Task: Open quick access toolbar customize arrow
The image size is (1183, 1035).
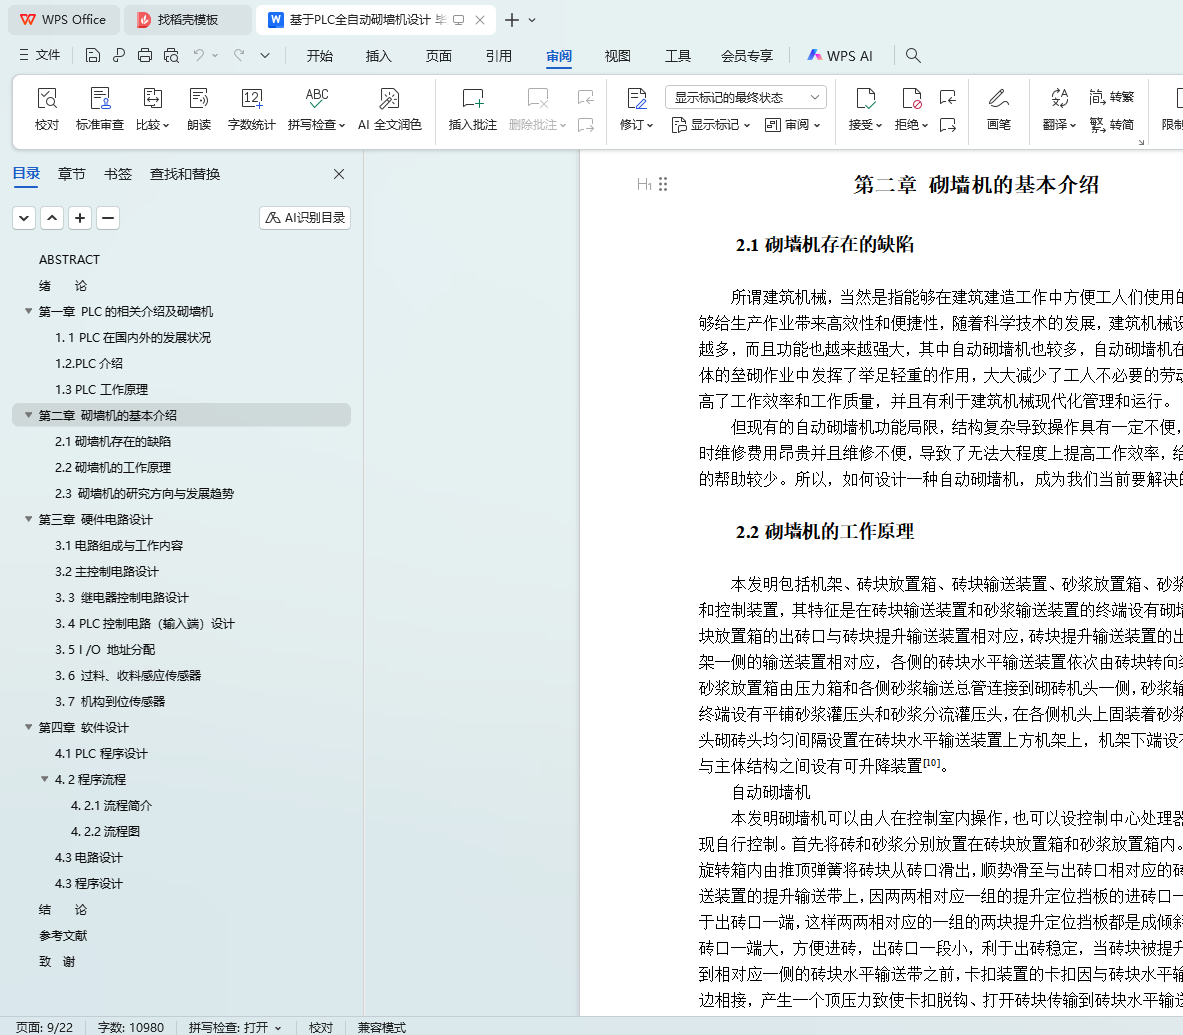Action: pos(265,55)
